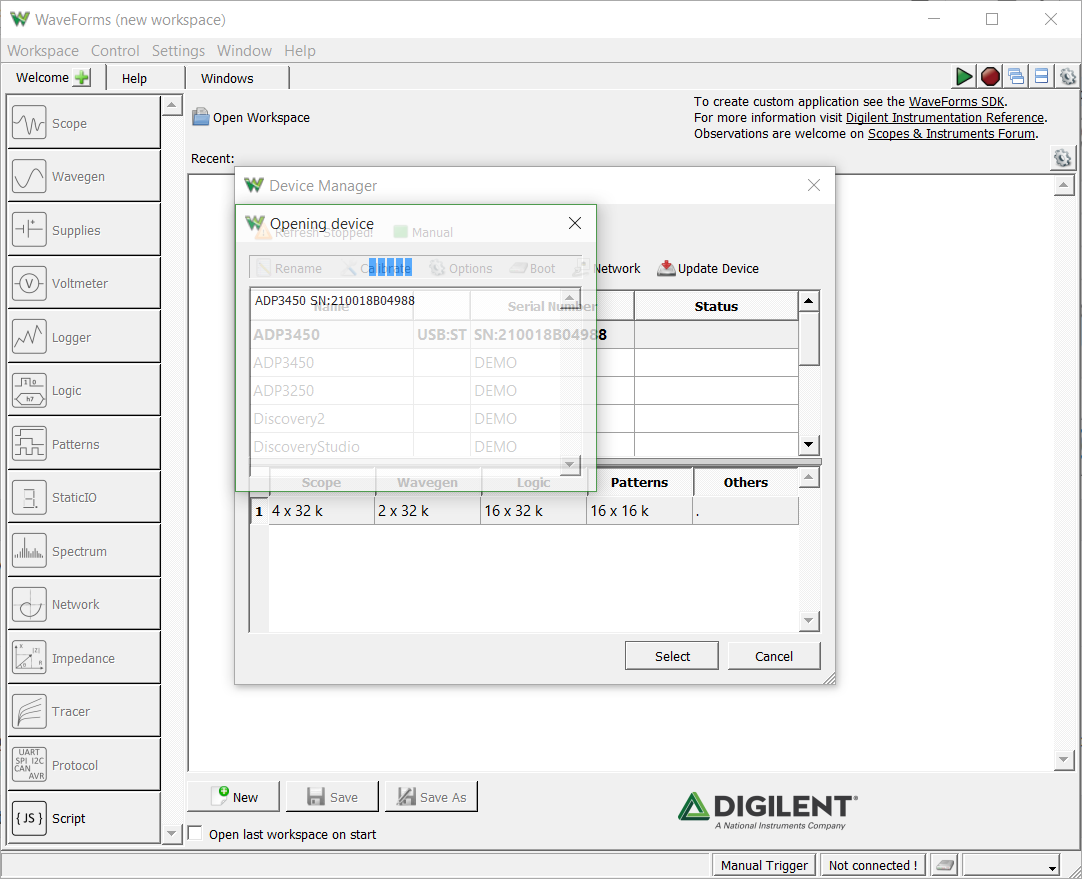Click the red Stop all icon
The height and width of the screenshot is (879, 1082).
990,77
